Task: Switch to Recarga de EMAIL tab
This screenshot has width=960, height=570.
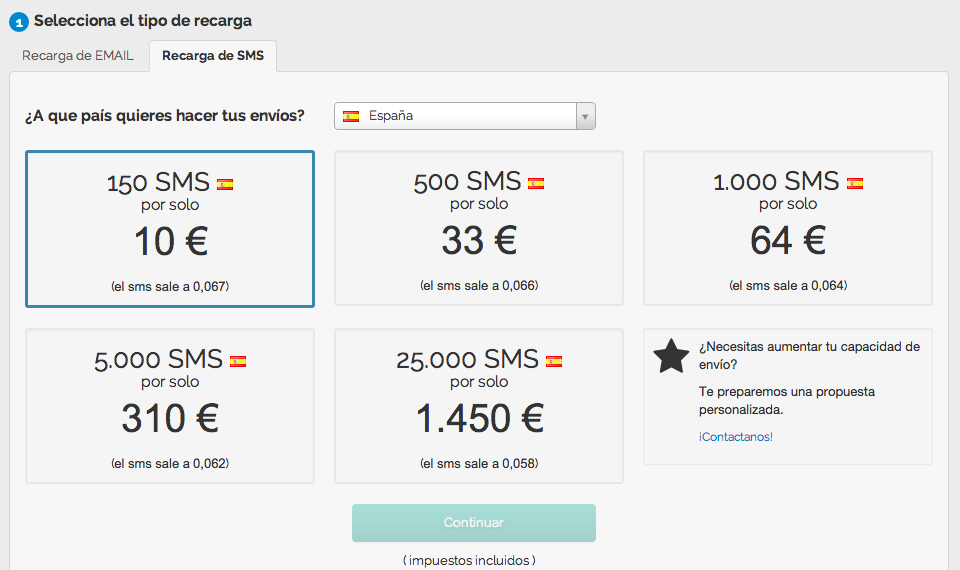Action: click(x=78, y=56)
